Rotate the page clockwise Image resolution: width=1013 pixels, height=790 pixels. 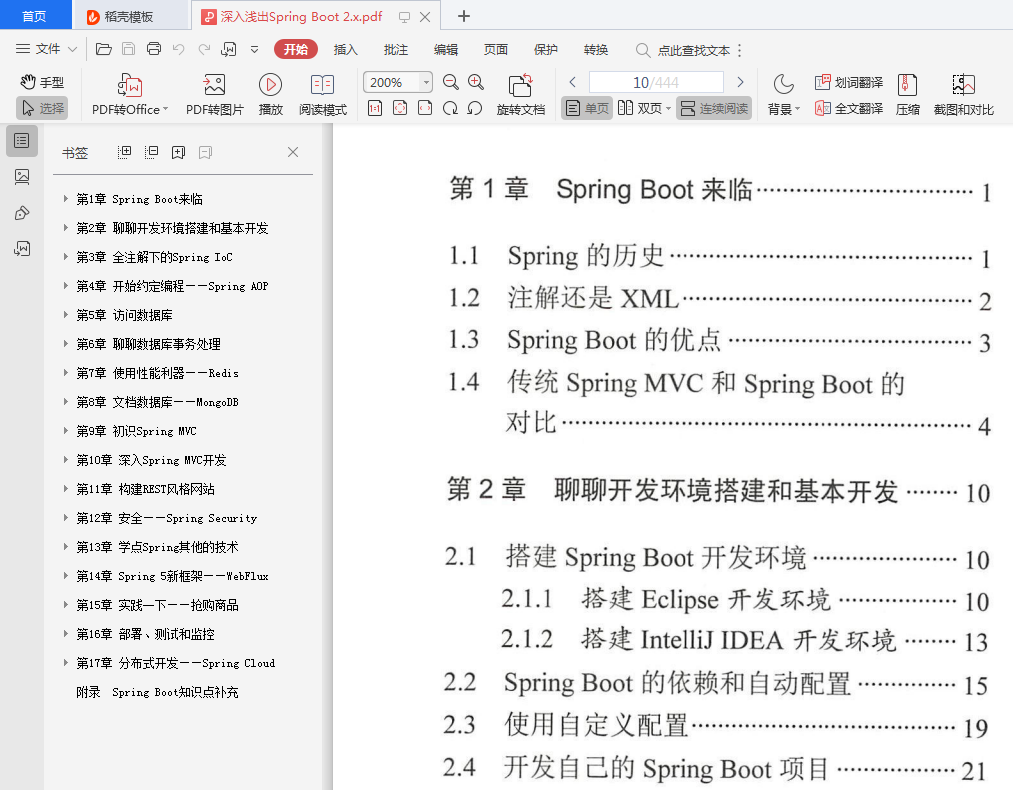click(x=450, y=108)
